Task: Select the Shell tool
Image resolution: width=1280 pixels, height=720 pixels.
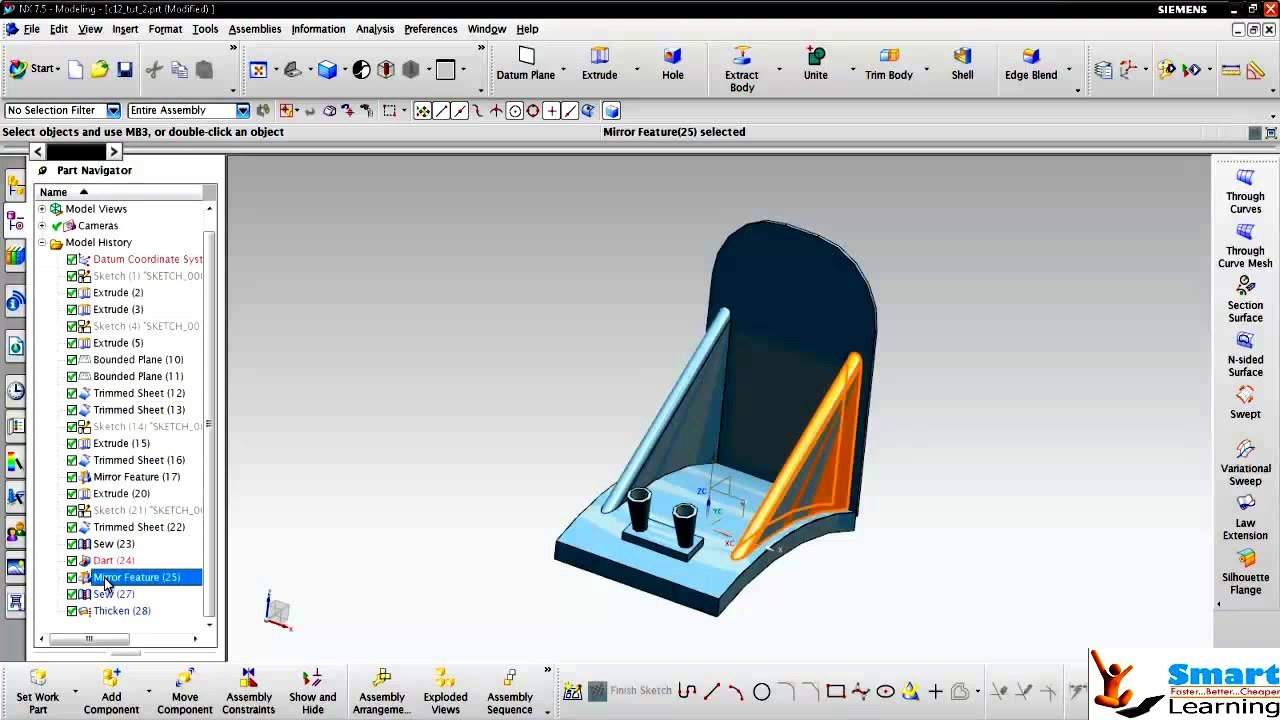Action: click(962, 65)
